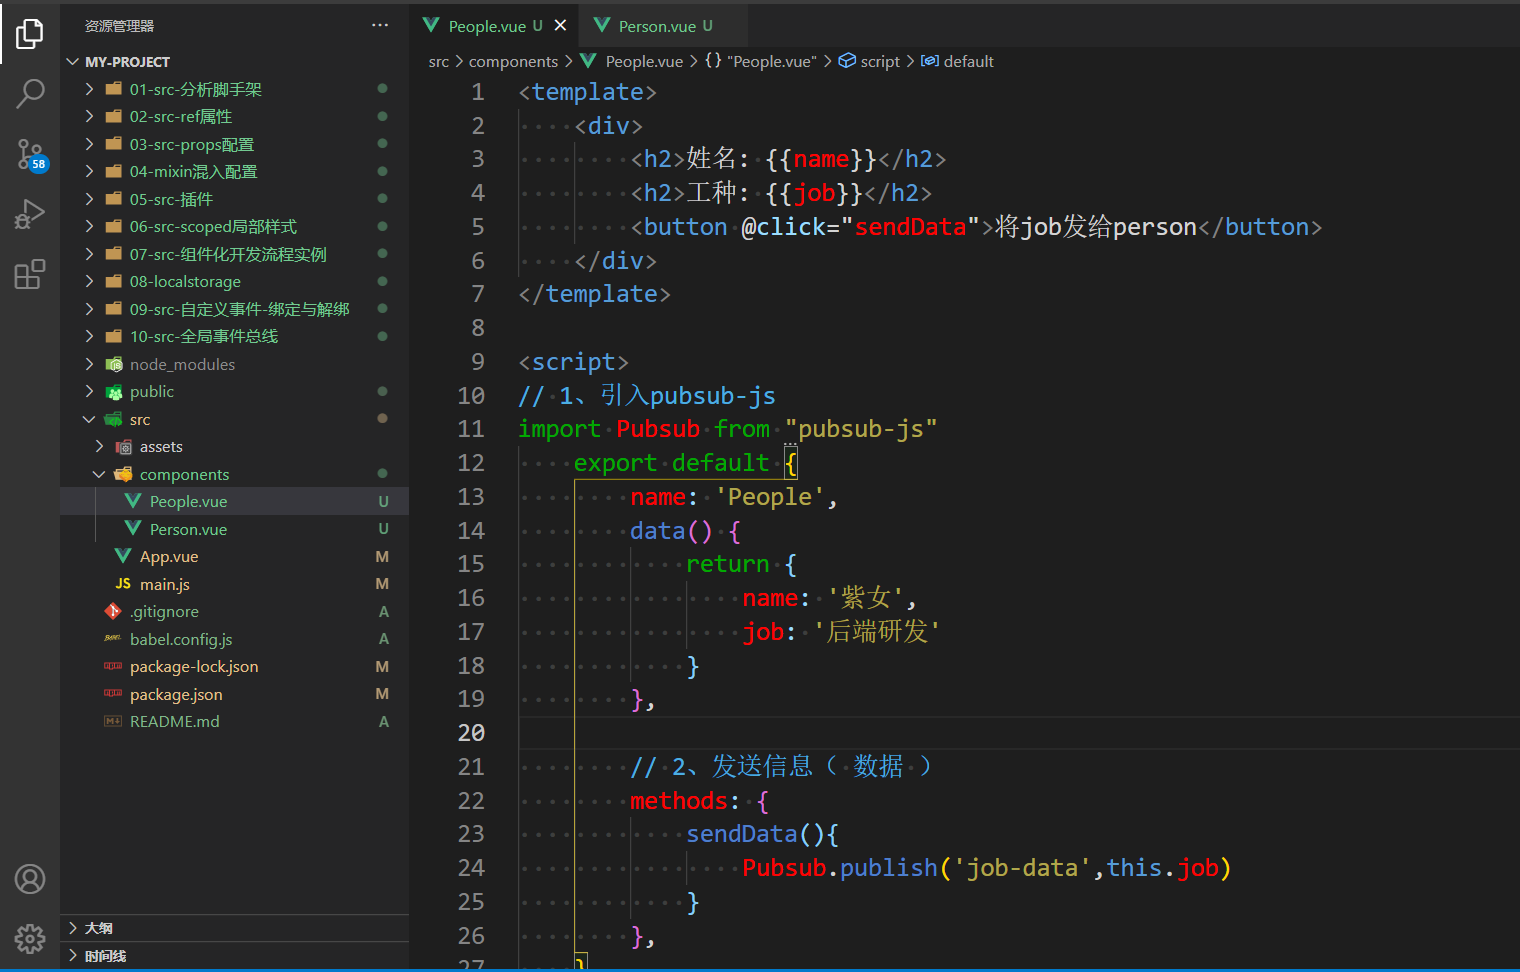The width and height of the screenshot is (1520, 972).
Task: Expand the 03-src-props配置 folder
Action: 235,144
